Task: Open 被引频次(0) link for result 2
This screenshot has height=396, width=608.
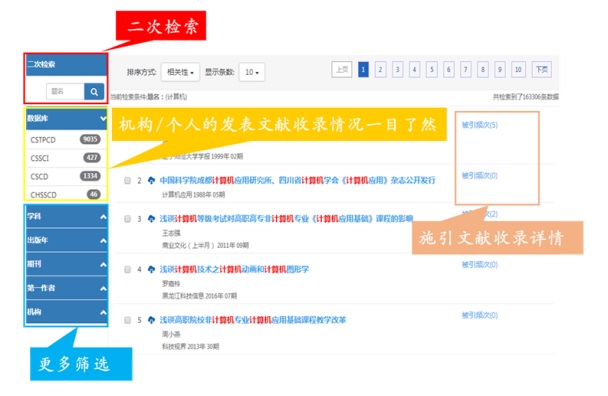Action: click(x=480, y=176)
